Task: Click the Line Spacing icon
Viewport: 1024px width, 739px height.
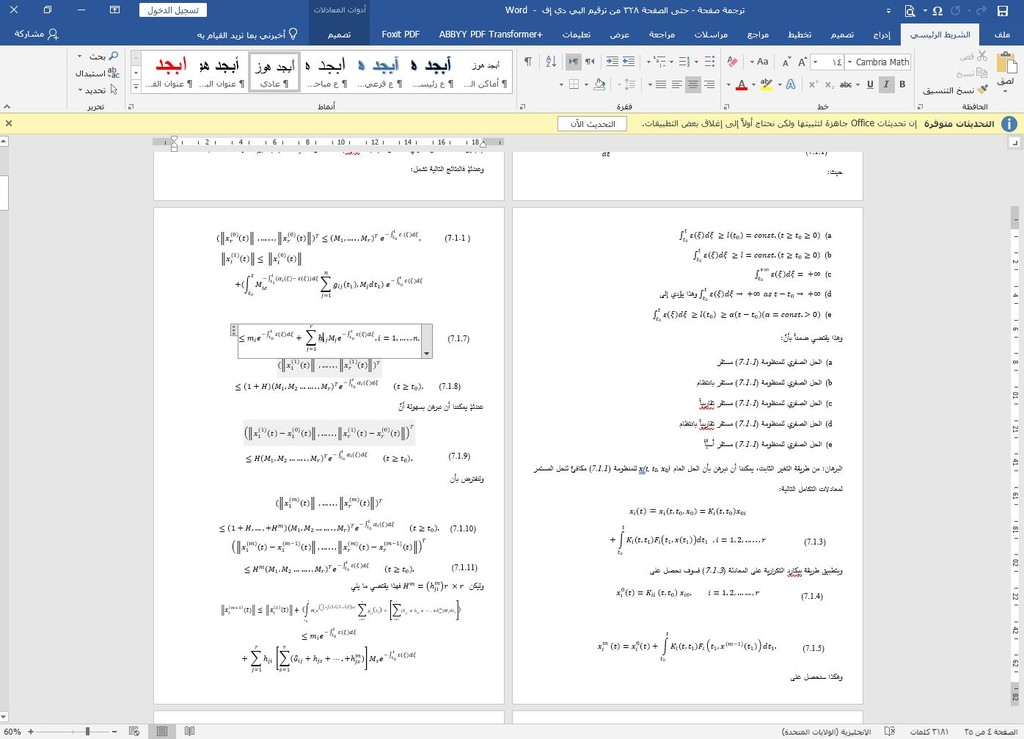Action: tap(629, 84)
